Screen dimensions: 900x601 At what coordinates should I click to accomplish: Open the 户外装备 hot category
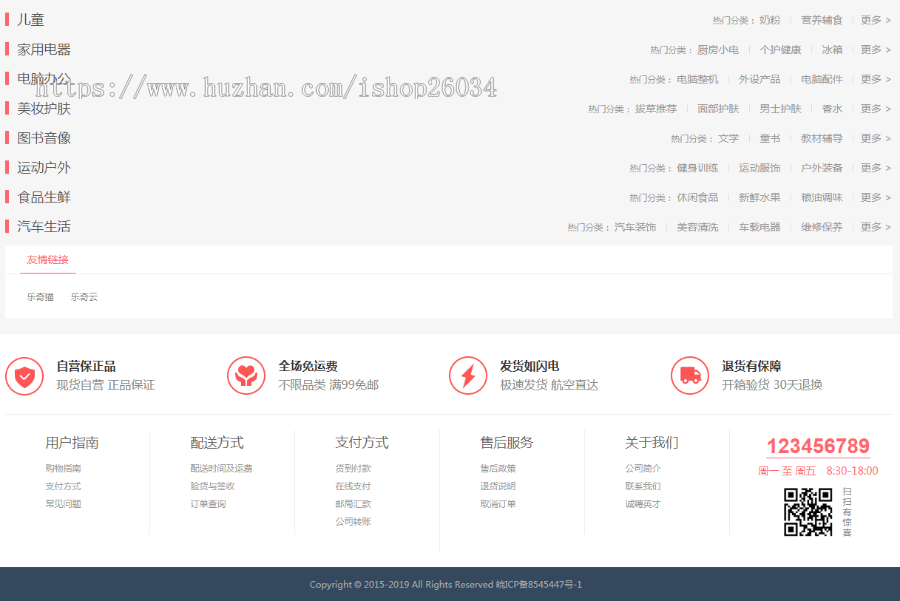822,168
